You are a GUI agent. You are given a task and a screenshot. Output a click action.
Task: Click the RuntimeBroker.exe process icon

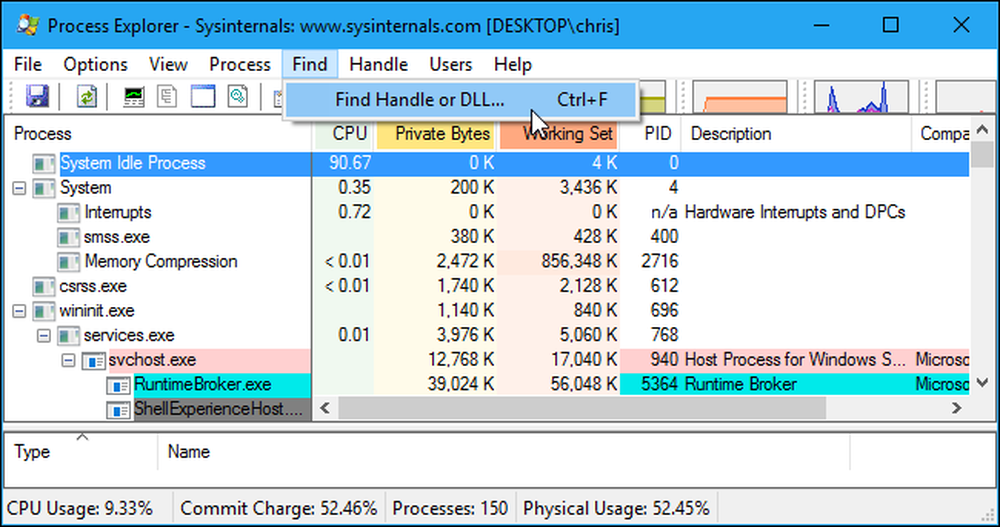click(118, 385)
